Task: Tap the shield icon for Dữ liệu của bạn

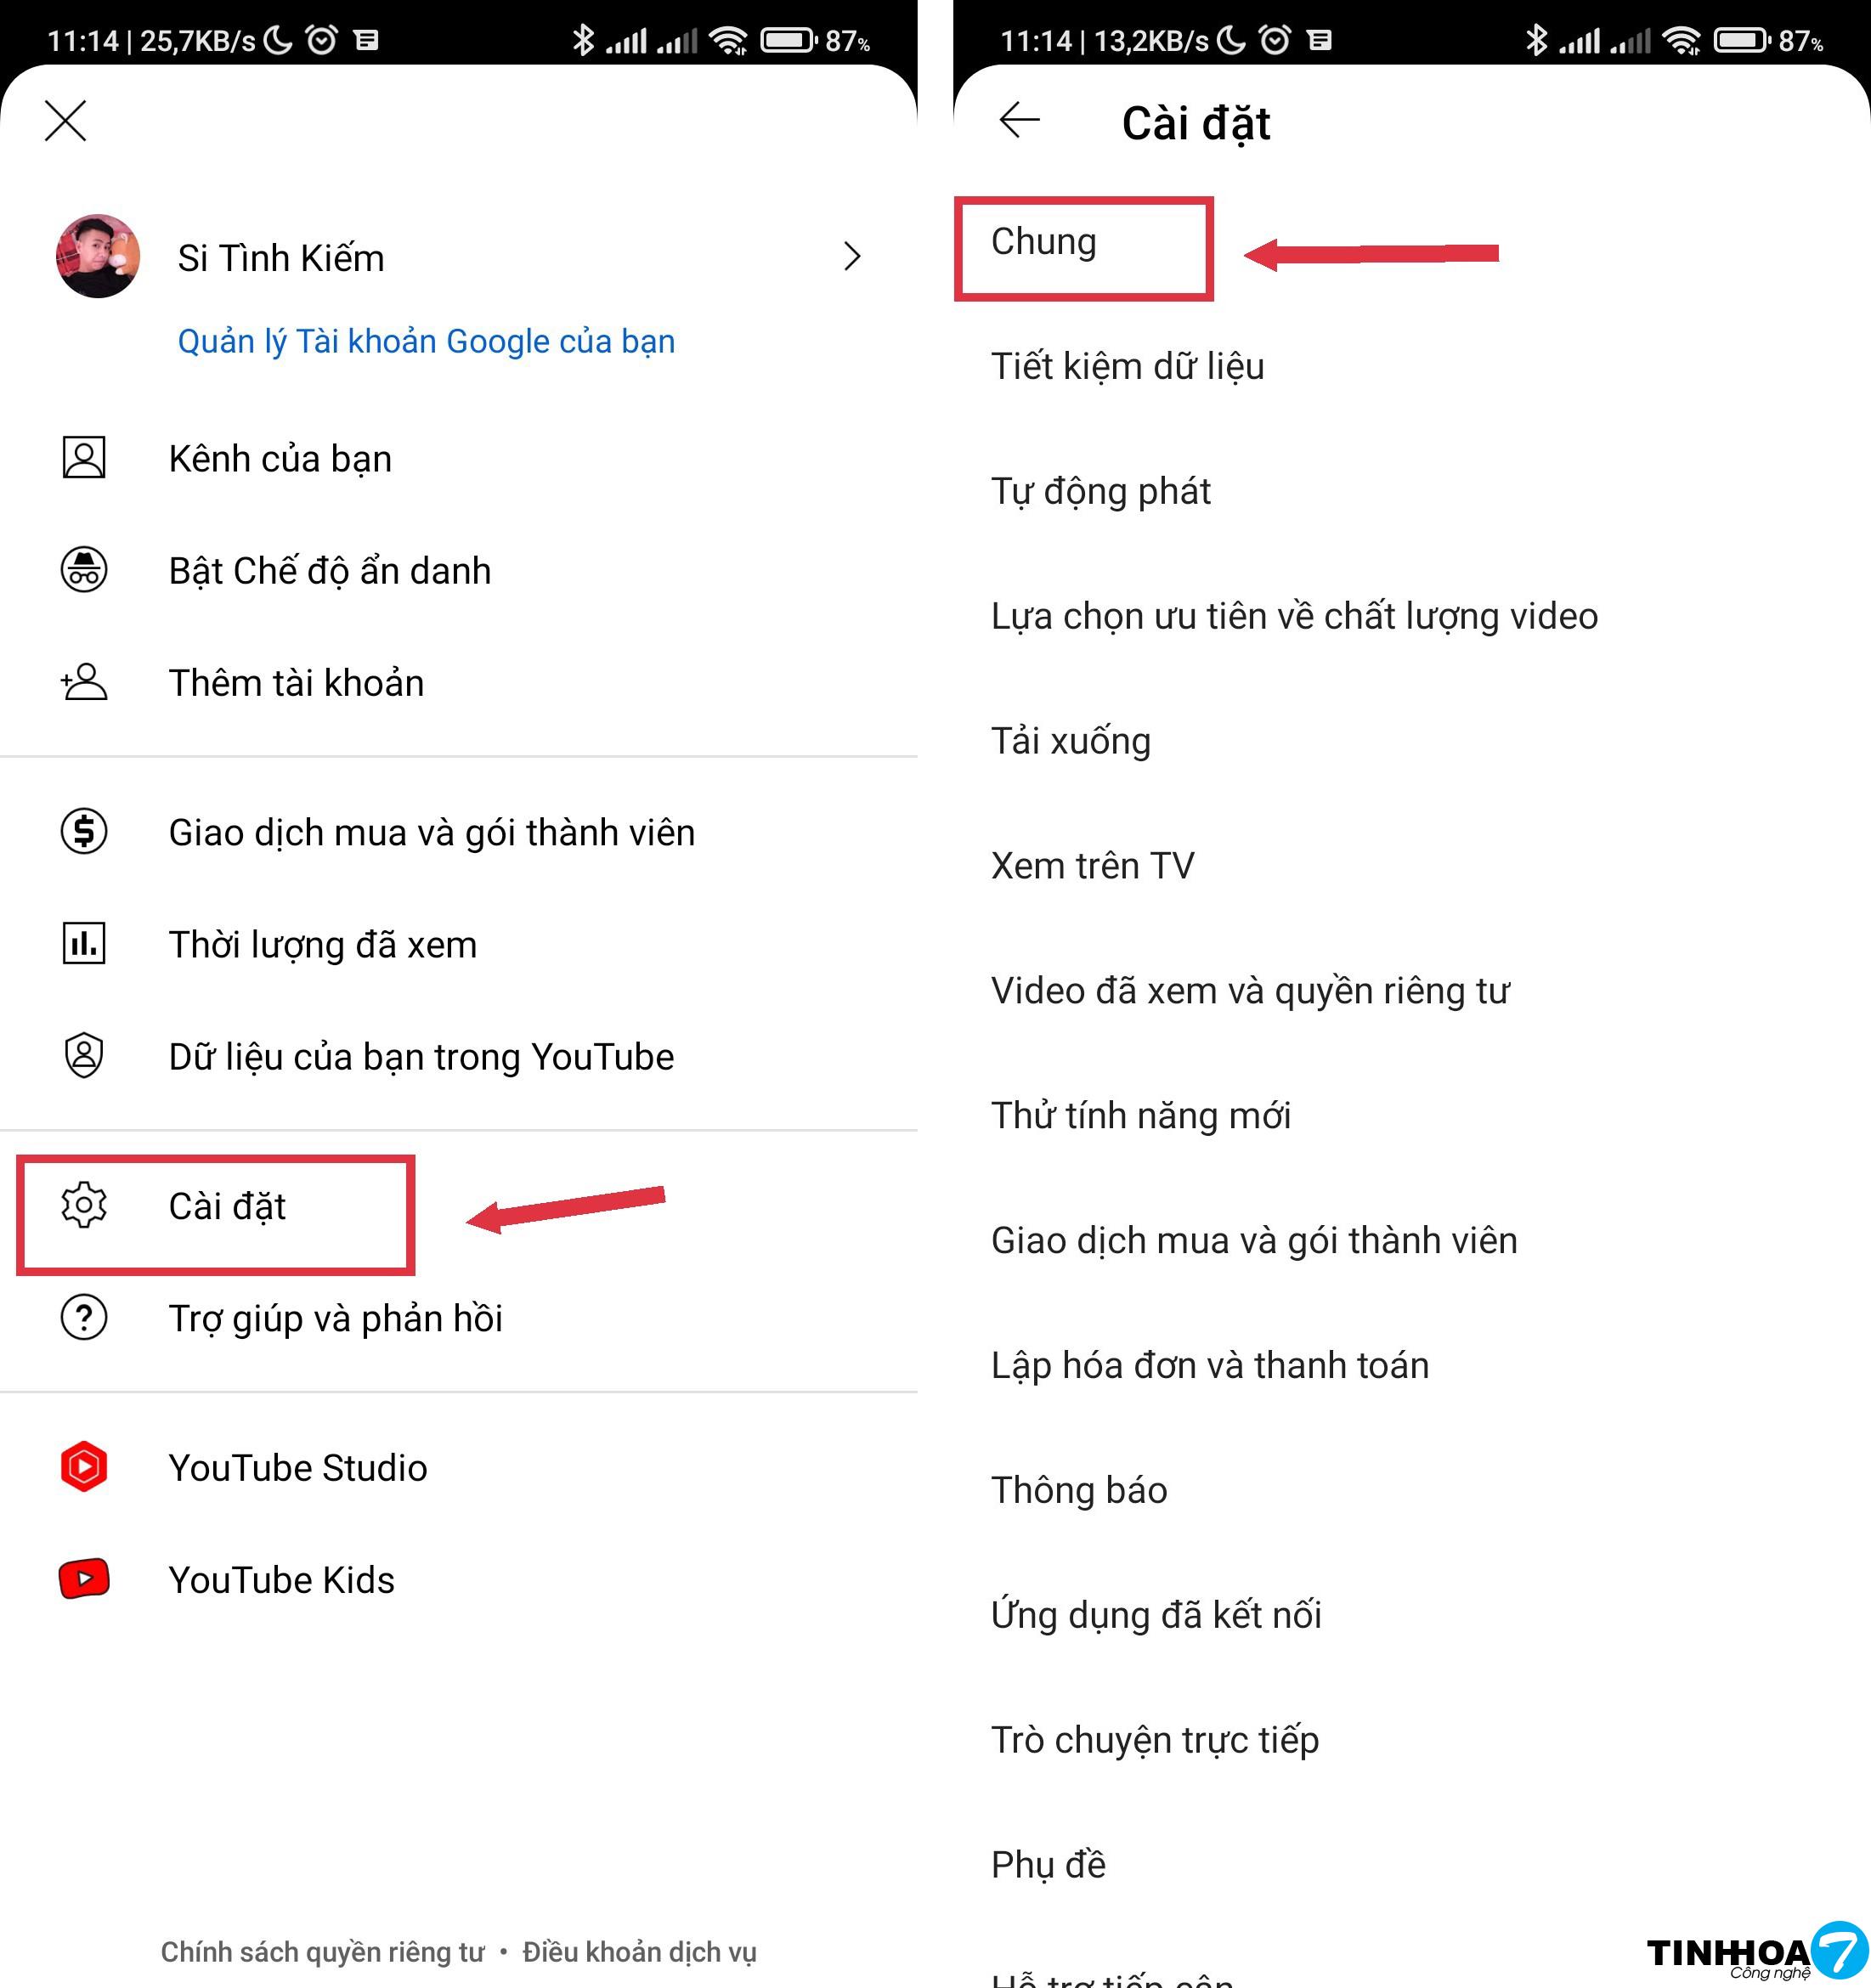Action: (84, 1056)
